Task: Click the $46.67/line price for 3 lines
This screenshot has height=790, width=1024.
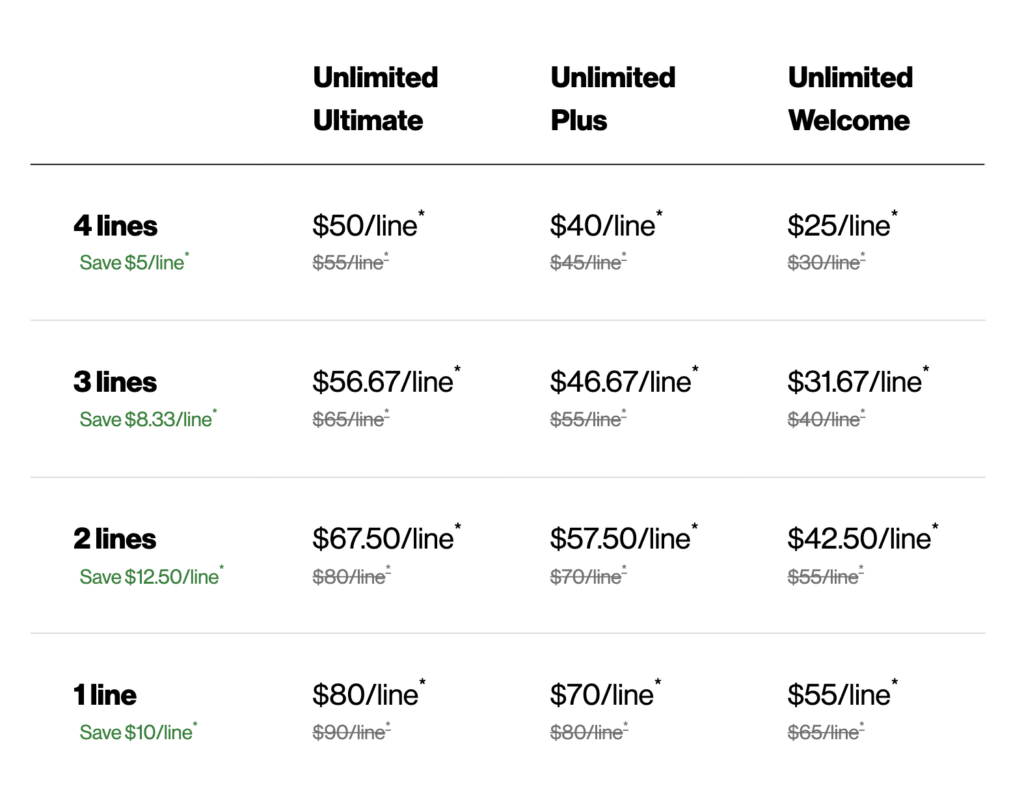Action: [620, 382]
